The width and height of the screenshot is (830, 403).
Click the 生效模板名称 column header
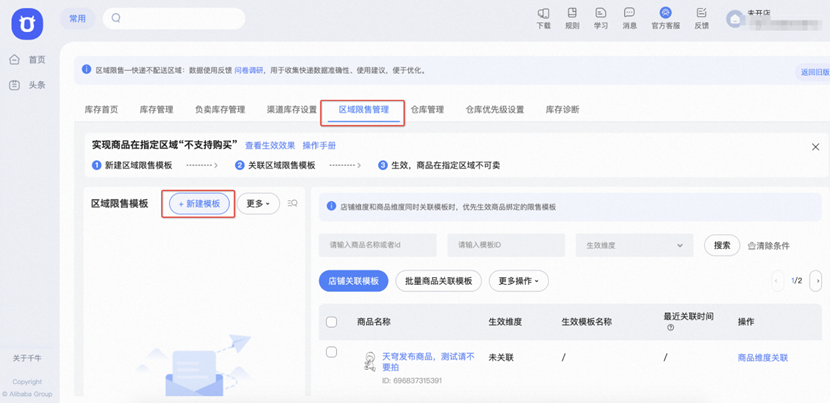tap(587, 321)
